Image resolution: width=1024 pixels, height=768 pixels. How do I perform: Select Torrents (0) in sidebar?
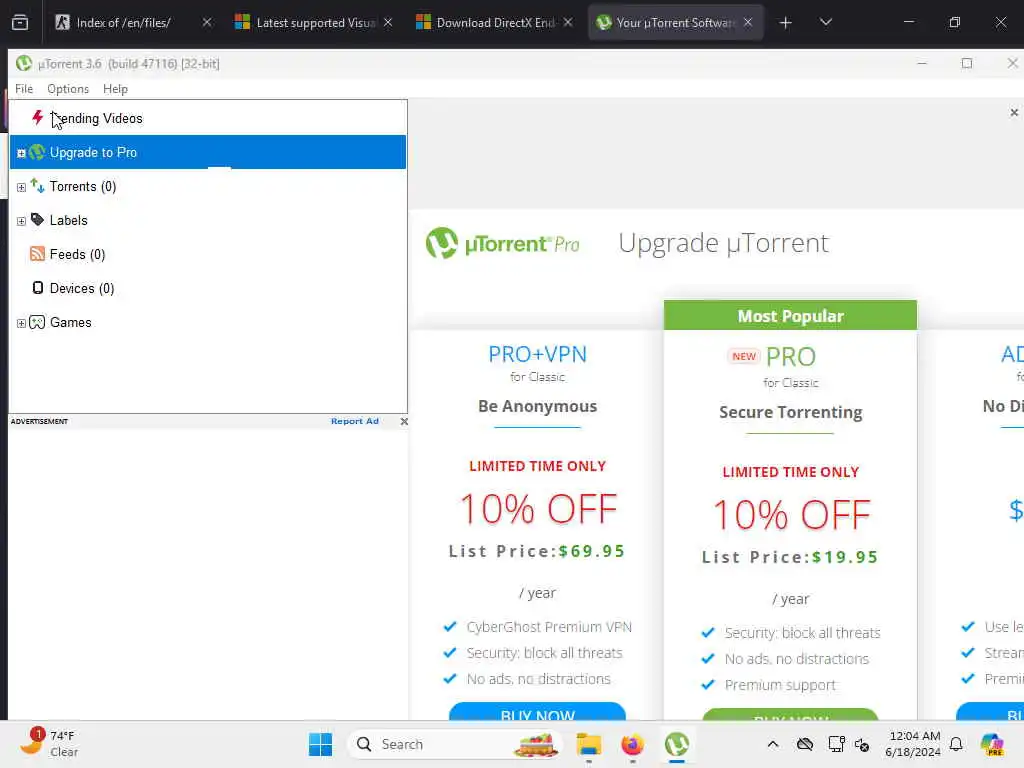[x=208, y=186]
